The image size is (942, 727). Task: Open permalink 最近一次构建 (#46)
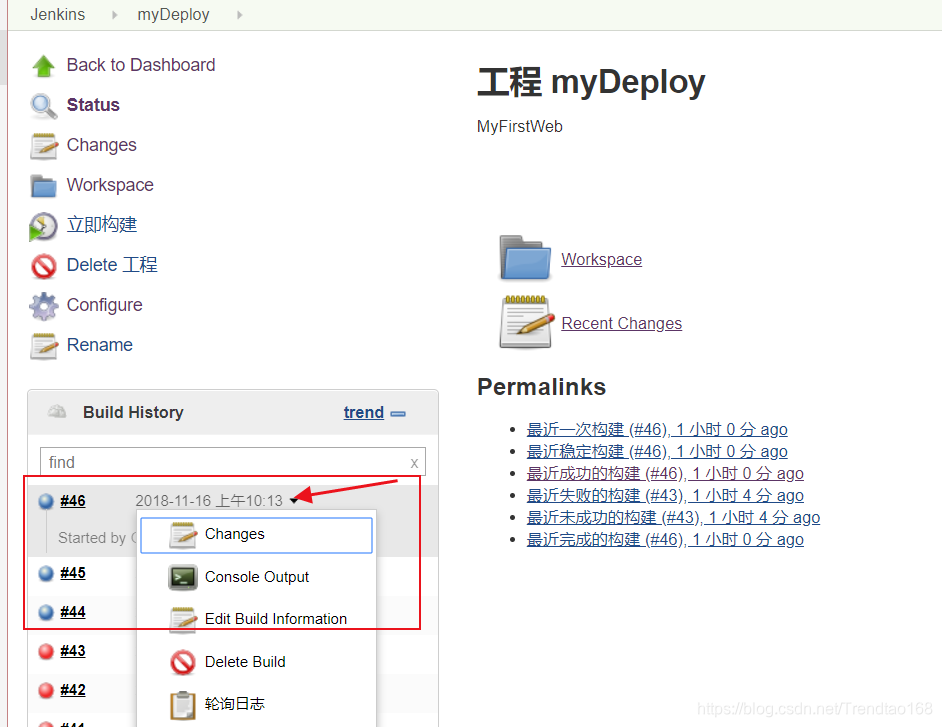[657, 430]
